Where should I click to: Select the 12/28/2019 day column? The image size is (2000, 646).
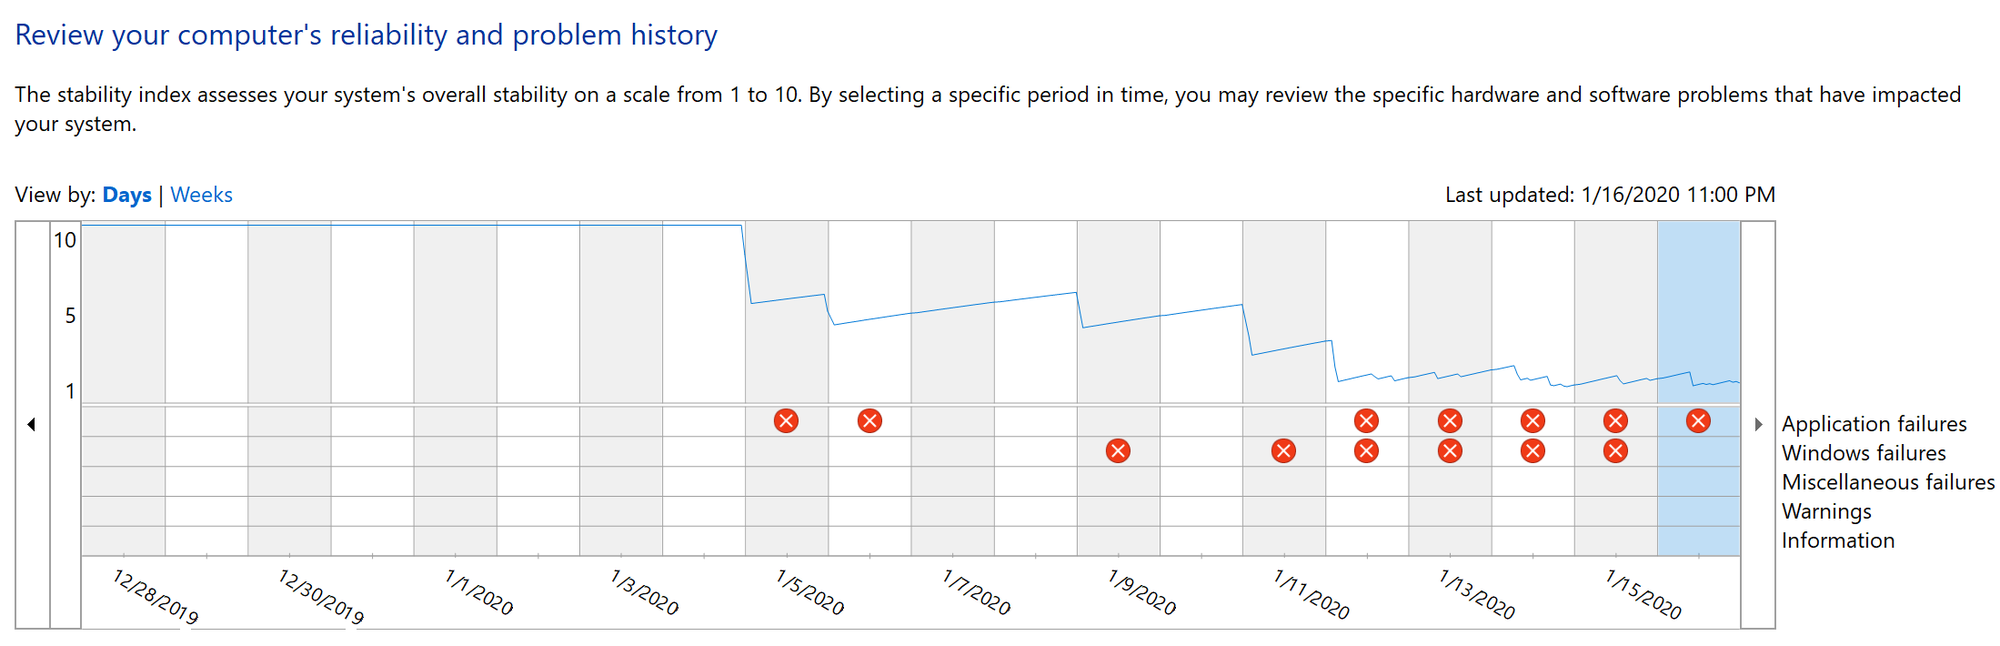tap(123, 389)
